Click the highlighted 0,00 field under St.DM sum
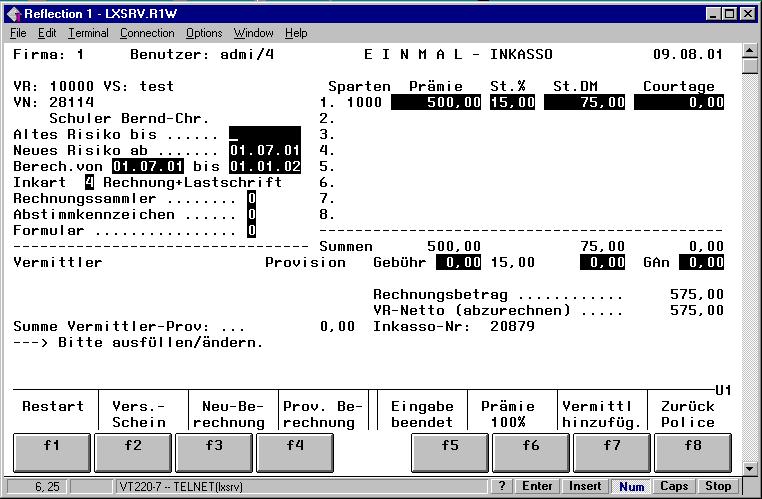Screen dimensions: 762x499 [x=603, y=262]
